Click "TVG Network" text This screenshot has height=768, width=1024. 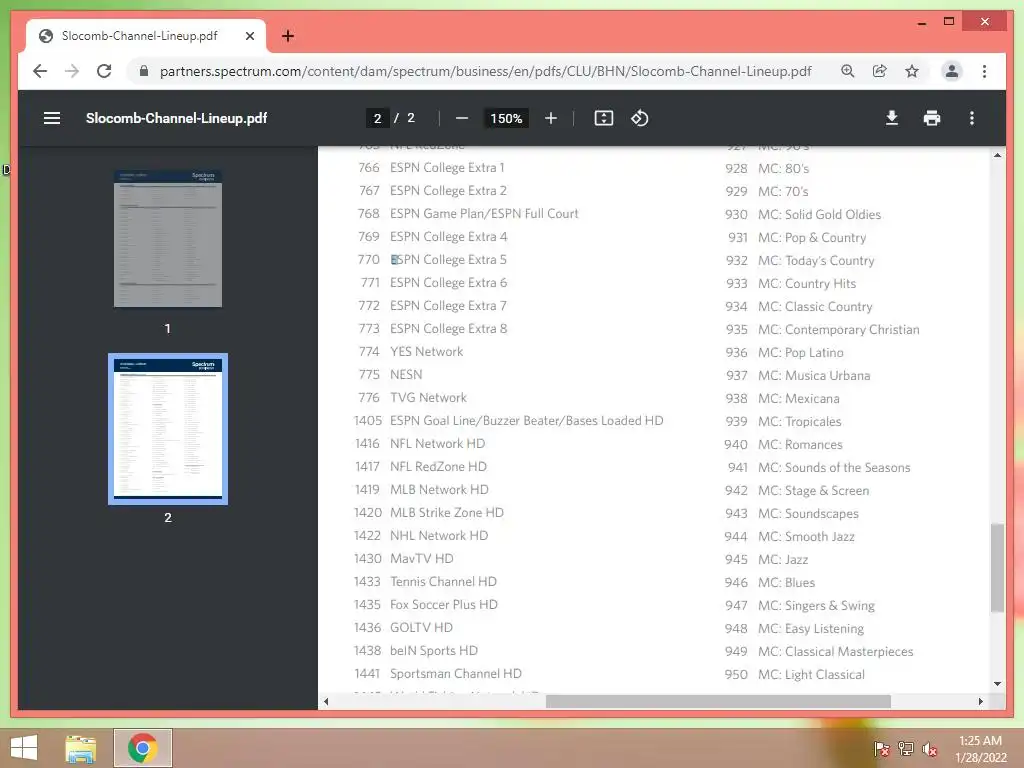point(428,398)
